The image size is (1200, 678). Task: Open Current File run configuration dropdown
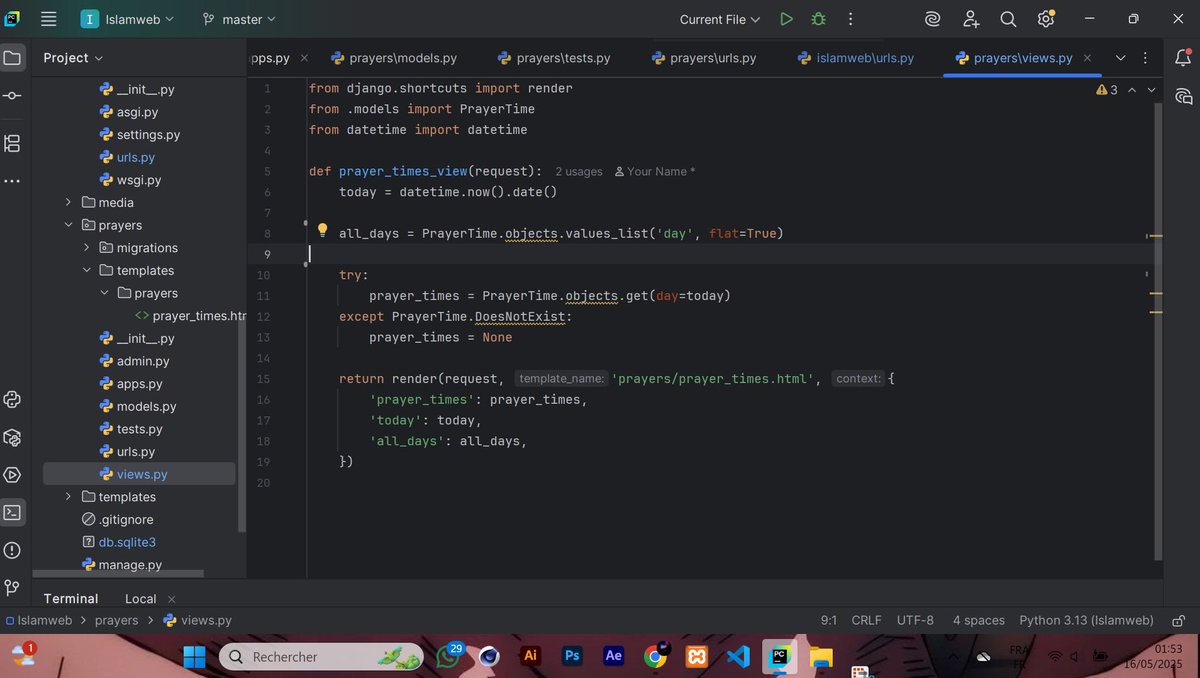(x=720, y=19)
